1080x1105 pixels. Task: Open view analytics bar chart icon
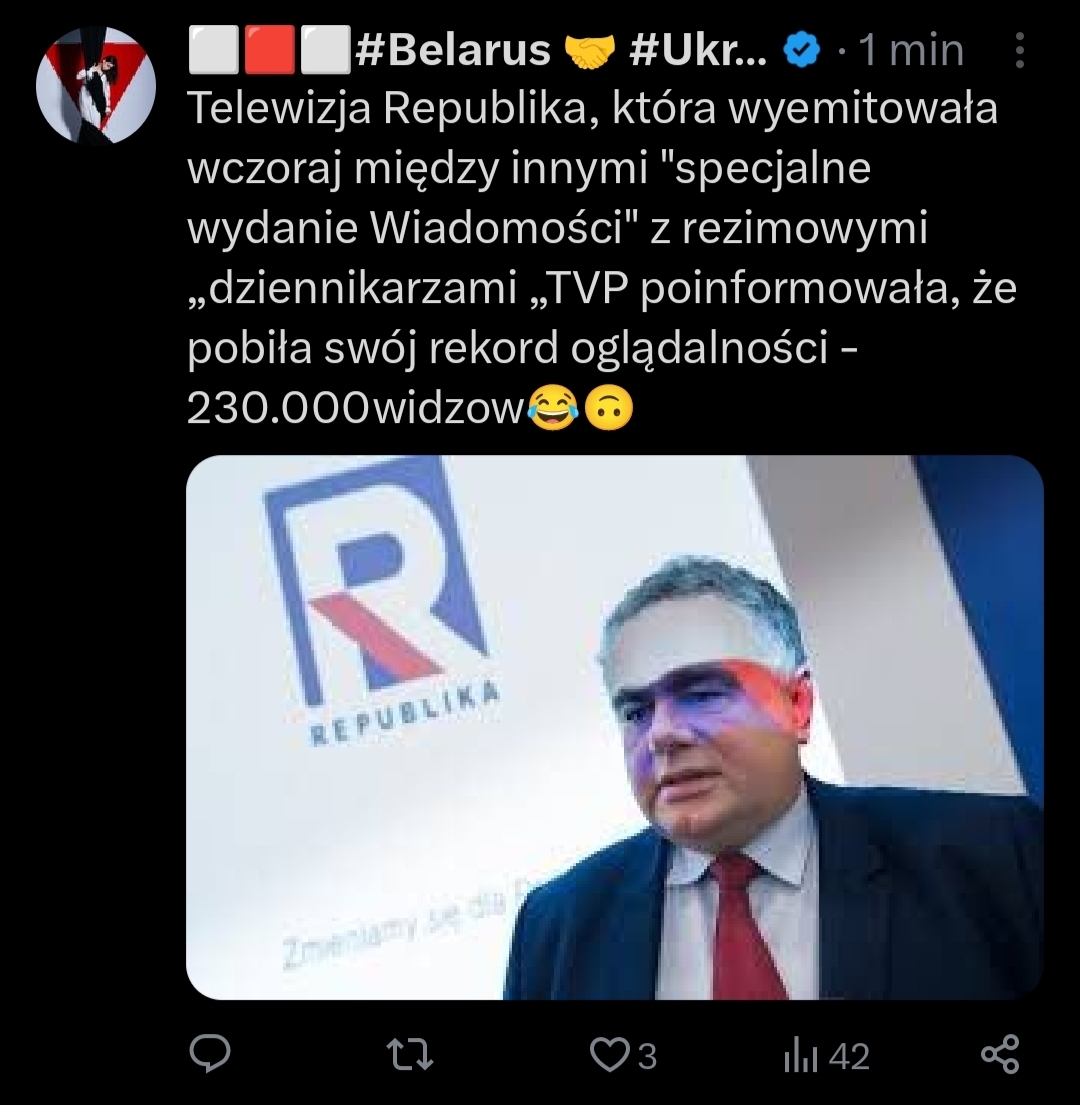tap(801, 1056)
